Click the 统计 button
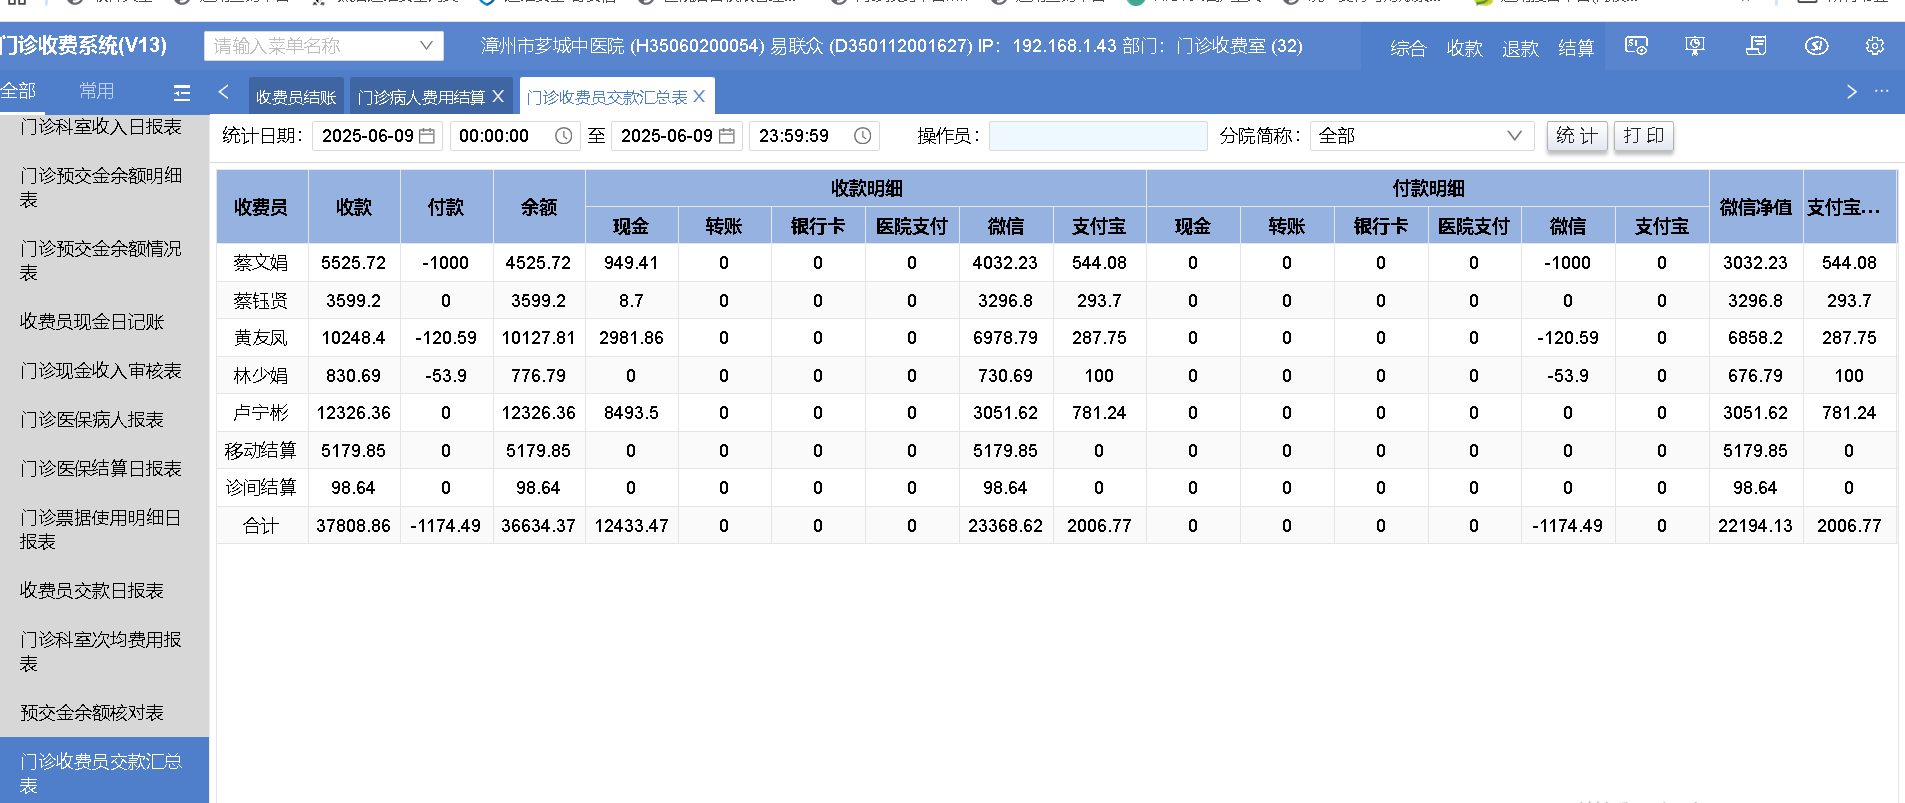 (x=1577, y=136)
